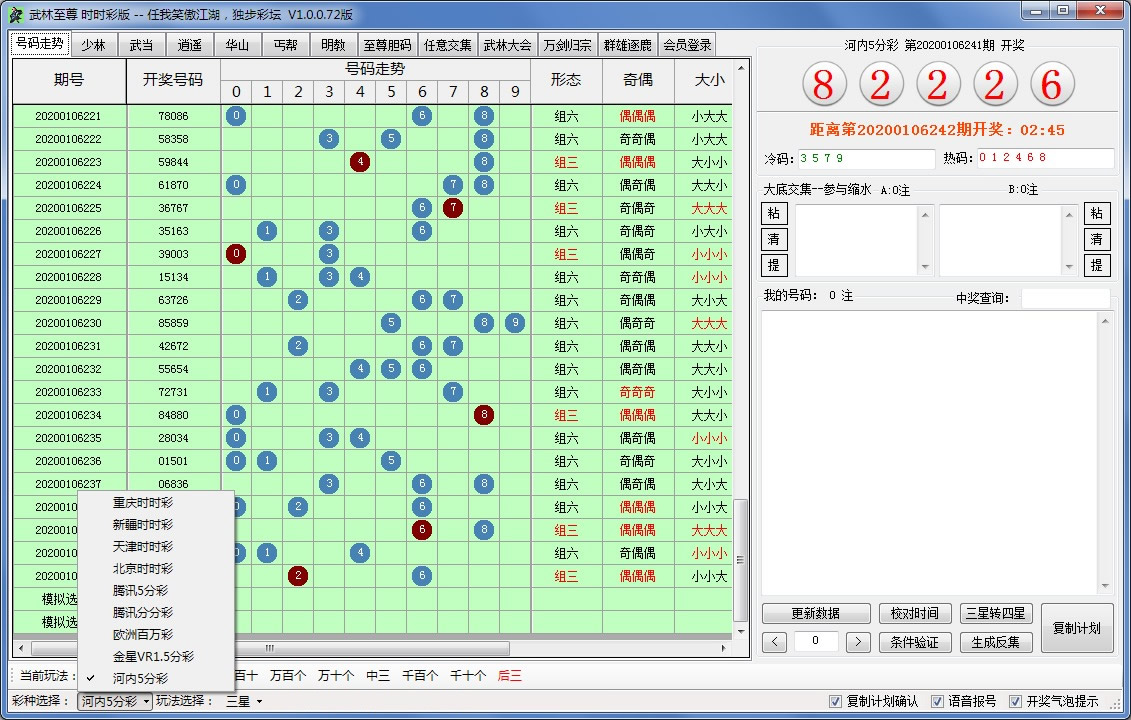Click the increment arrow right of the 0 field
The image size is (1131, 720).
pos(857,642)
